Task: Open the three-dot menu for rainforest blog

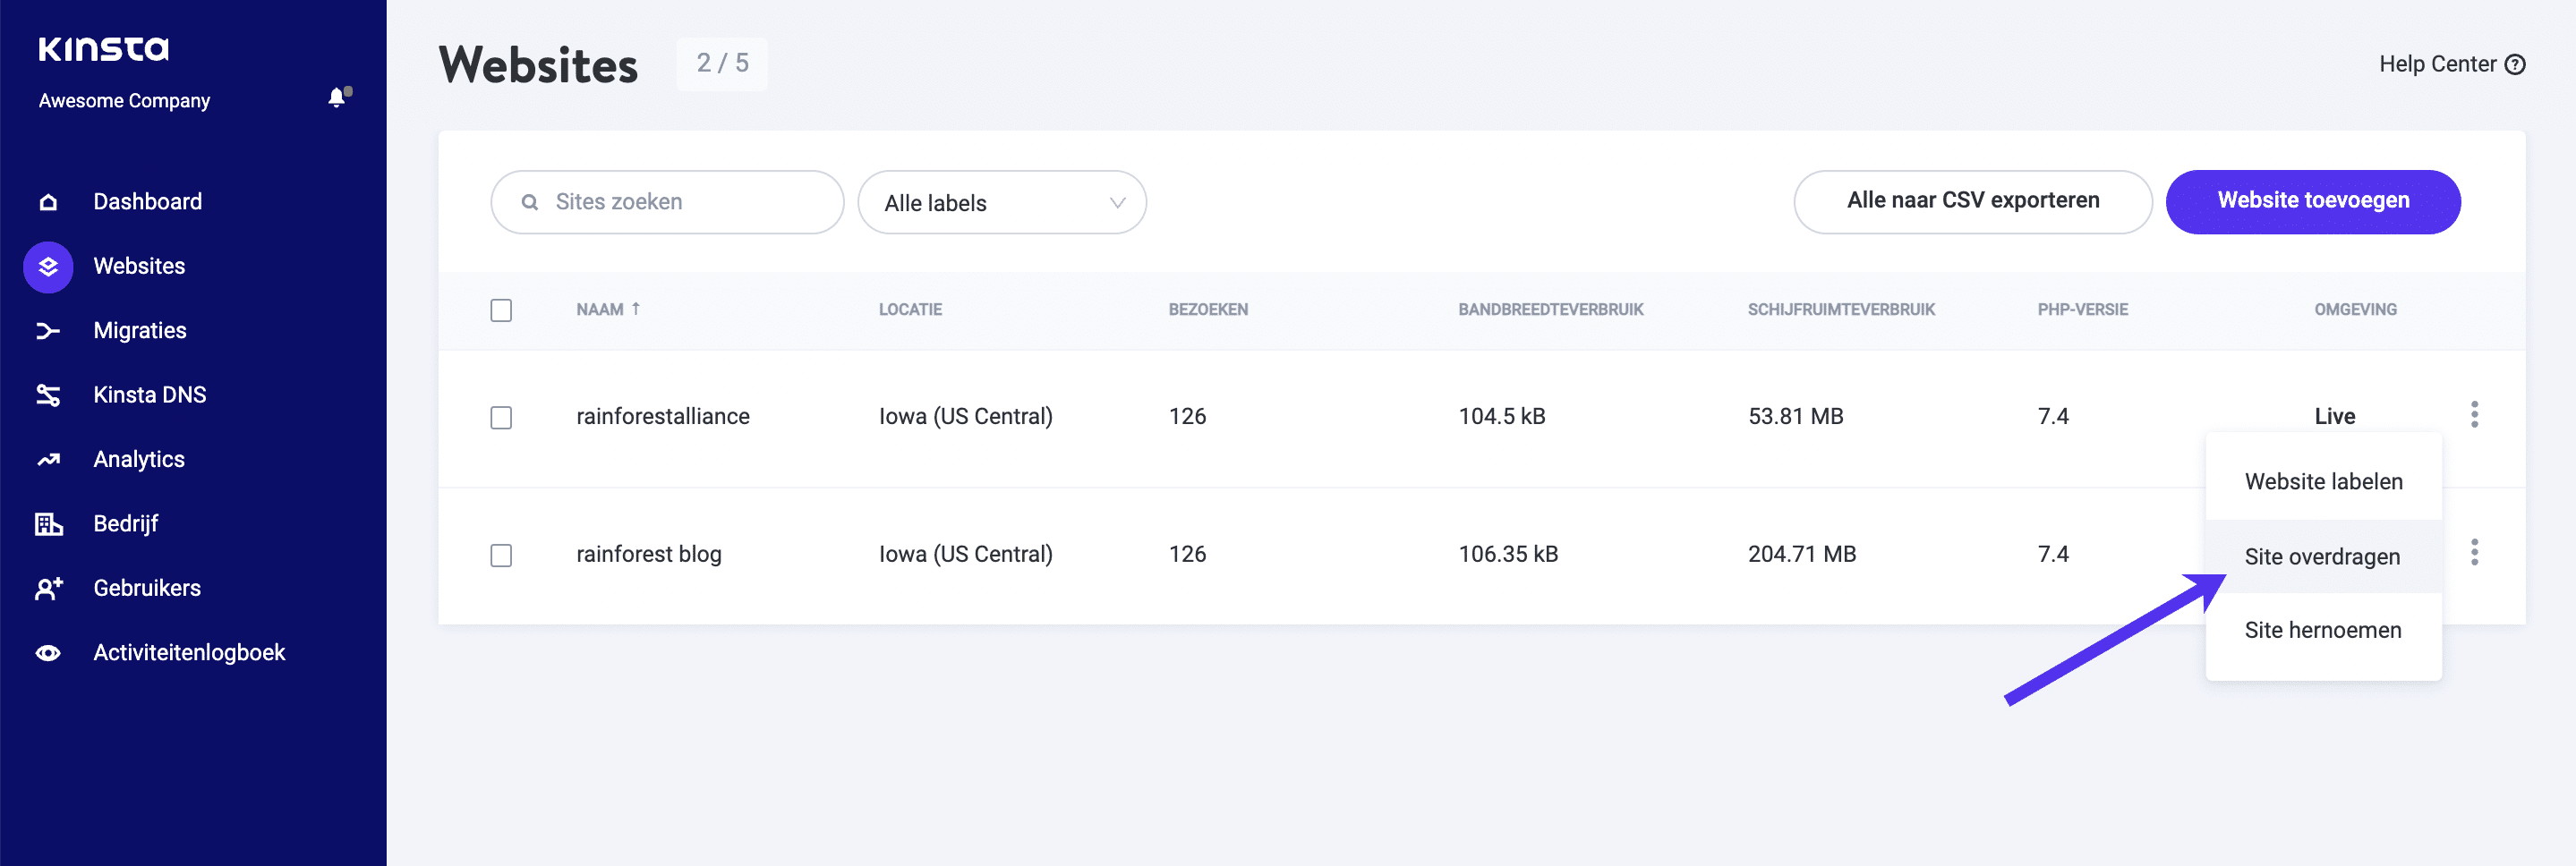Action: tap(2474, 552)
